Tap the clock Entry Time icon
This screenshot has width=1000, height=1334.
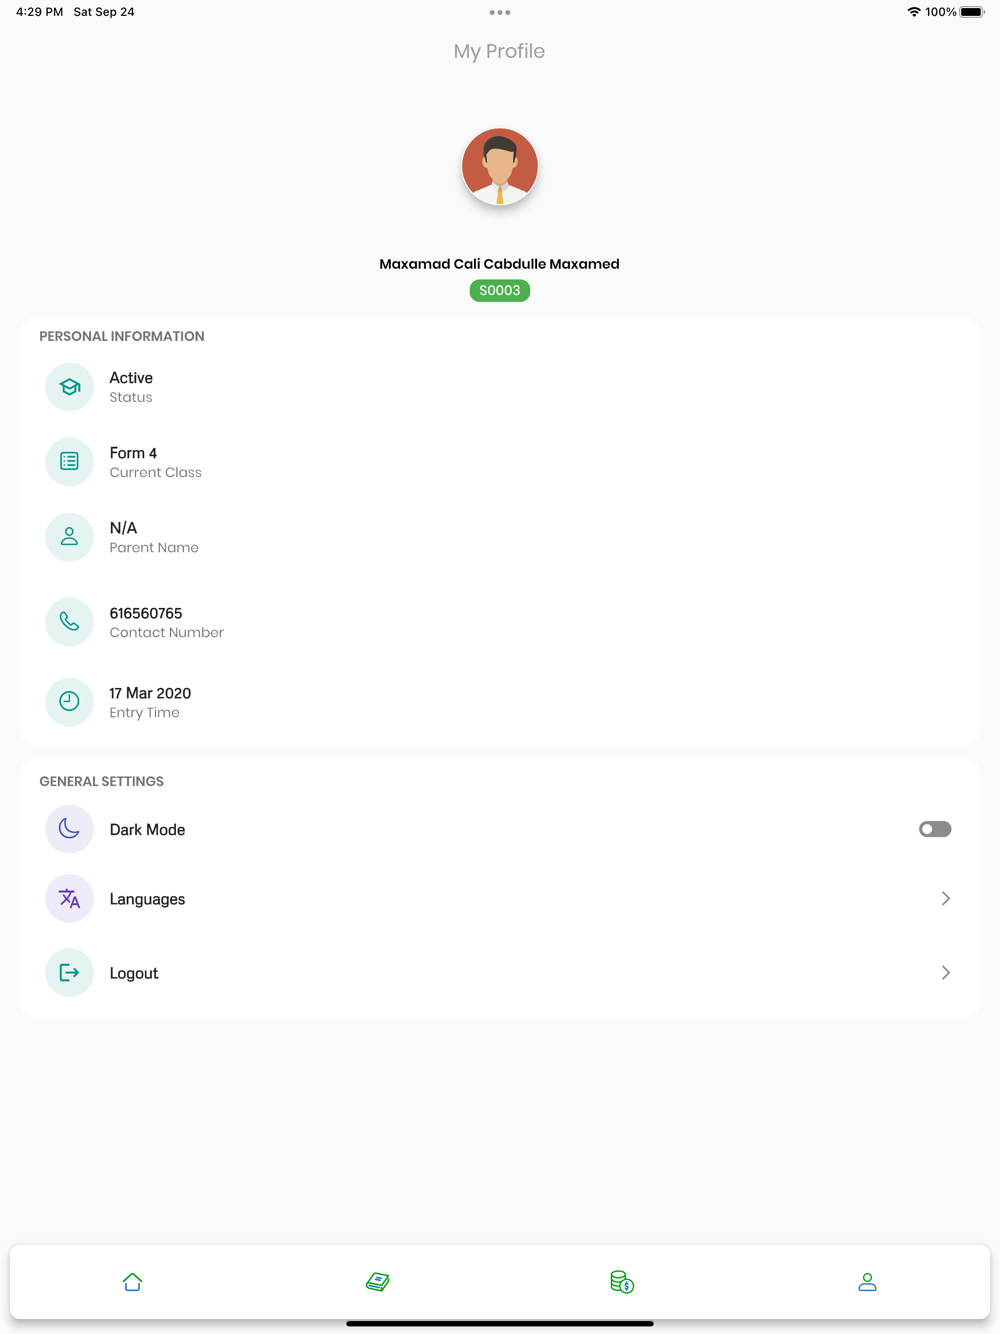point(69,702)
